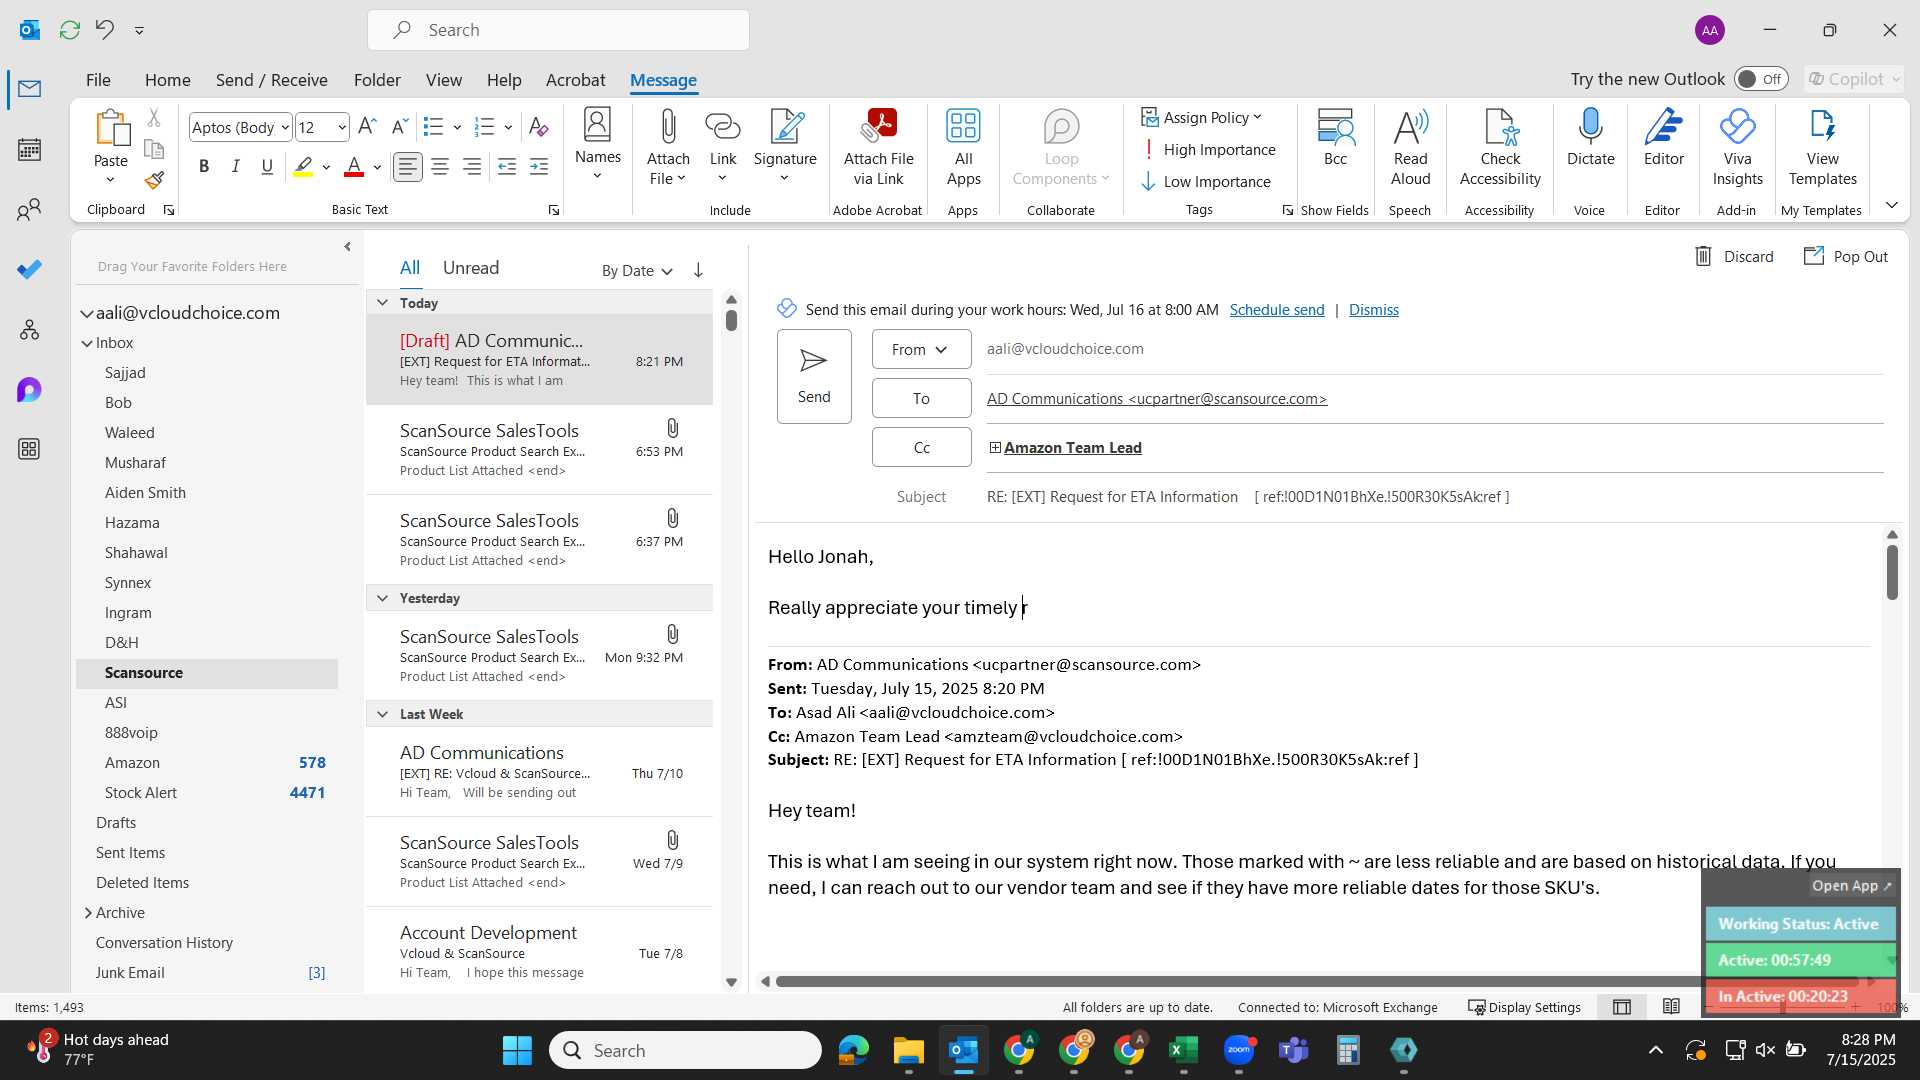Open To Do checkmark in navigation bar
Image resolution: width=1920 pixels, height=1080 pixels.
[x=30, y=270]
